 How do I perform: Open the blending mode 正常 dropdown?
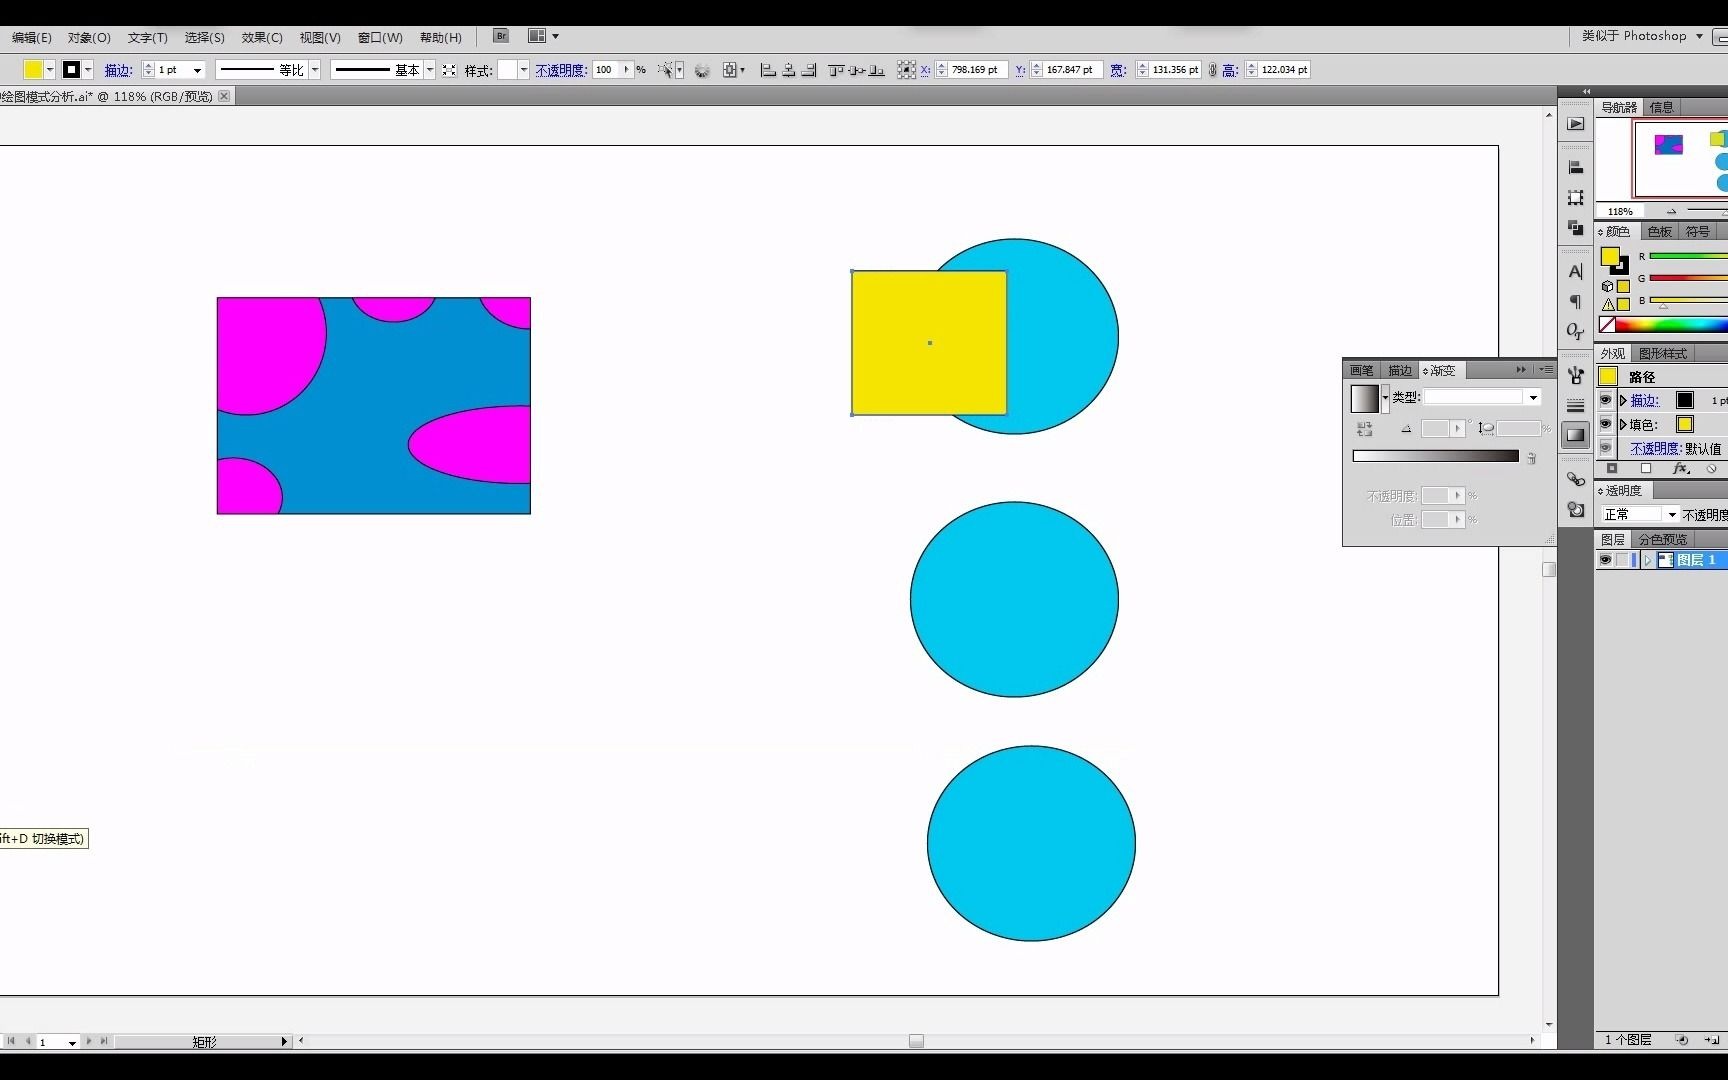point(1639,514)
